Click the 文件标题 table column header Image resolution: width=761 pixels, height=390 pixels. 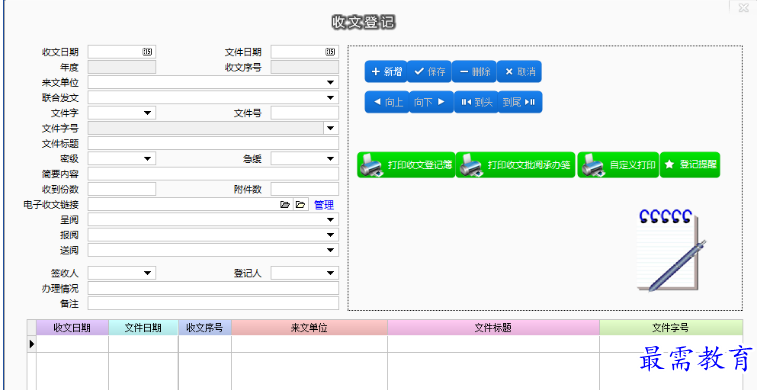tap(493, 328)
